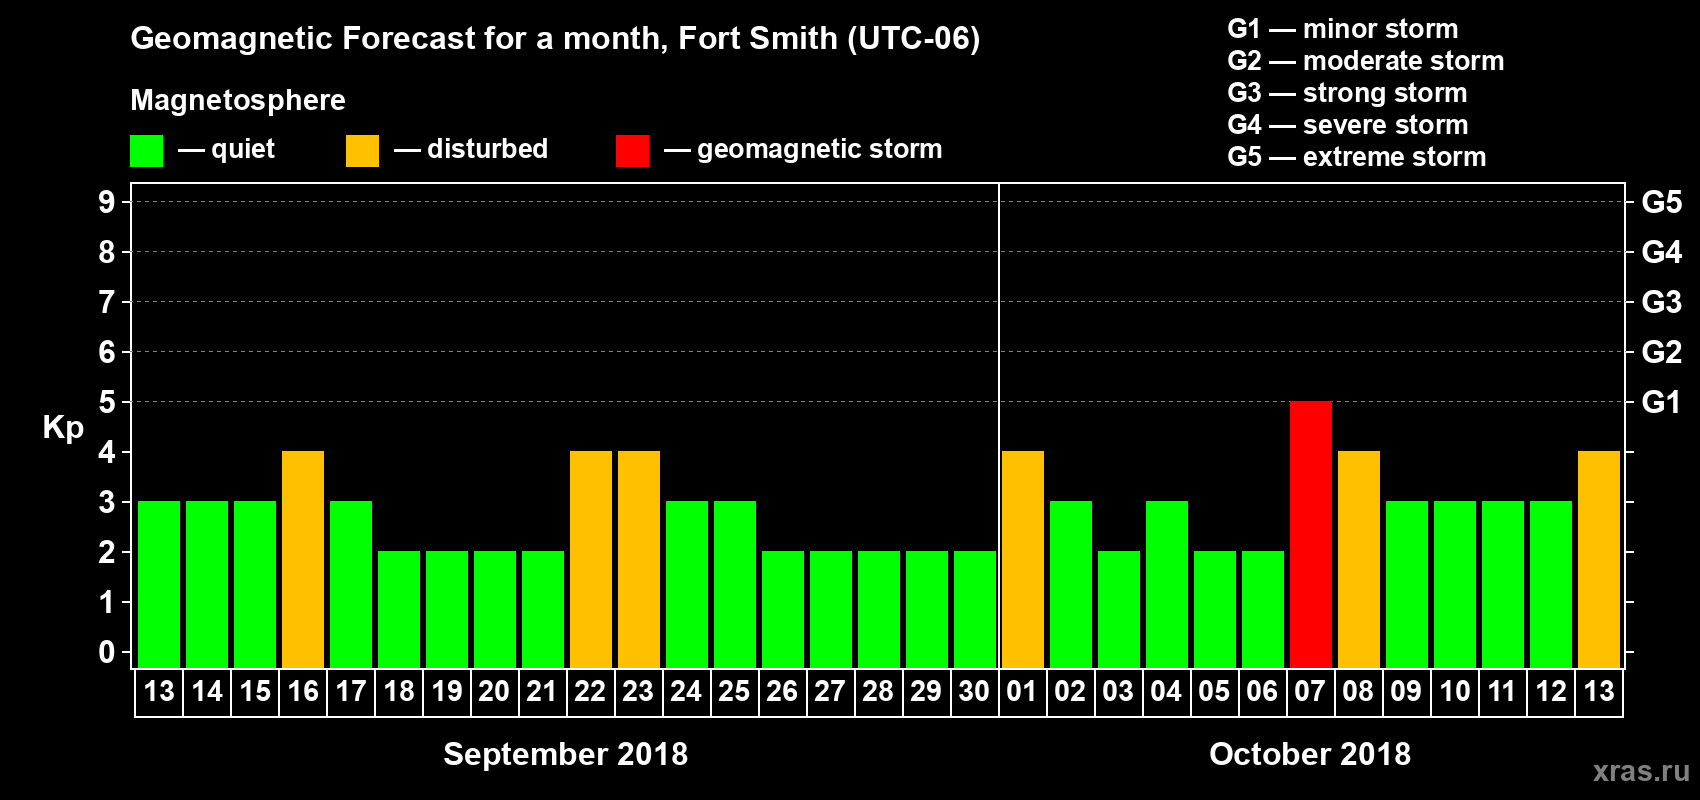Click the Kp axis value 5
Screen dimensions: 1700x800
107,402
